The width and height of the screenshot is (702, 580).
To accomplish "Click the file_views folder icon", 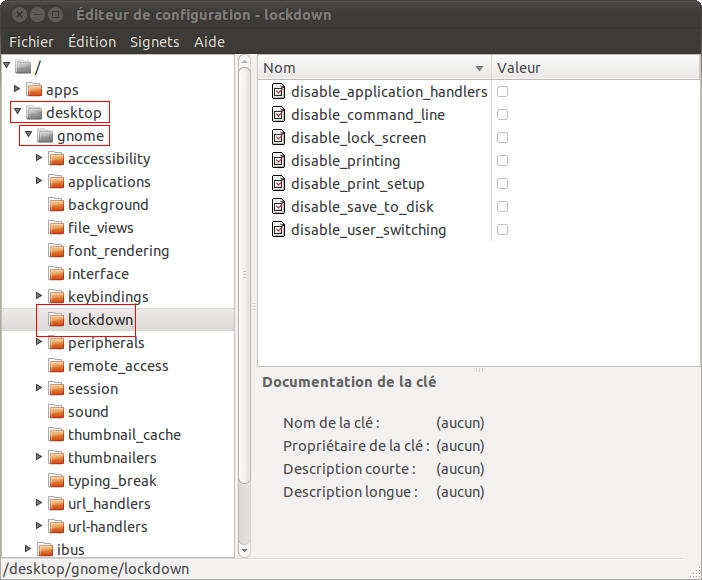I will (56, 228).
